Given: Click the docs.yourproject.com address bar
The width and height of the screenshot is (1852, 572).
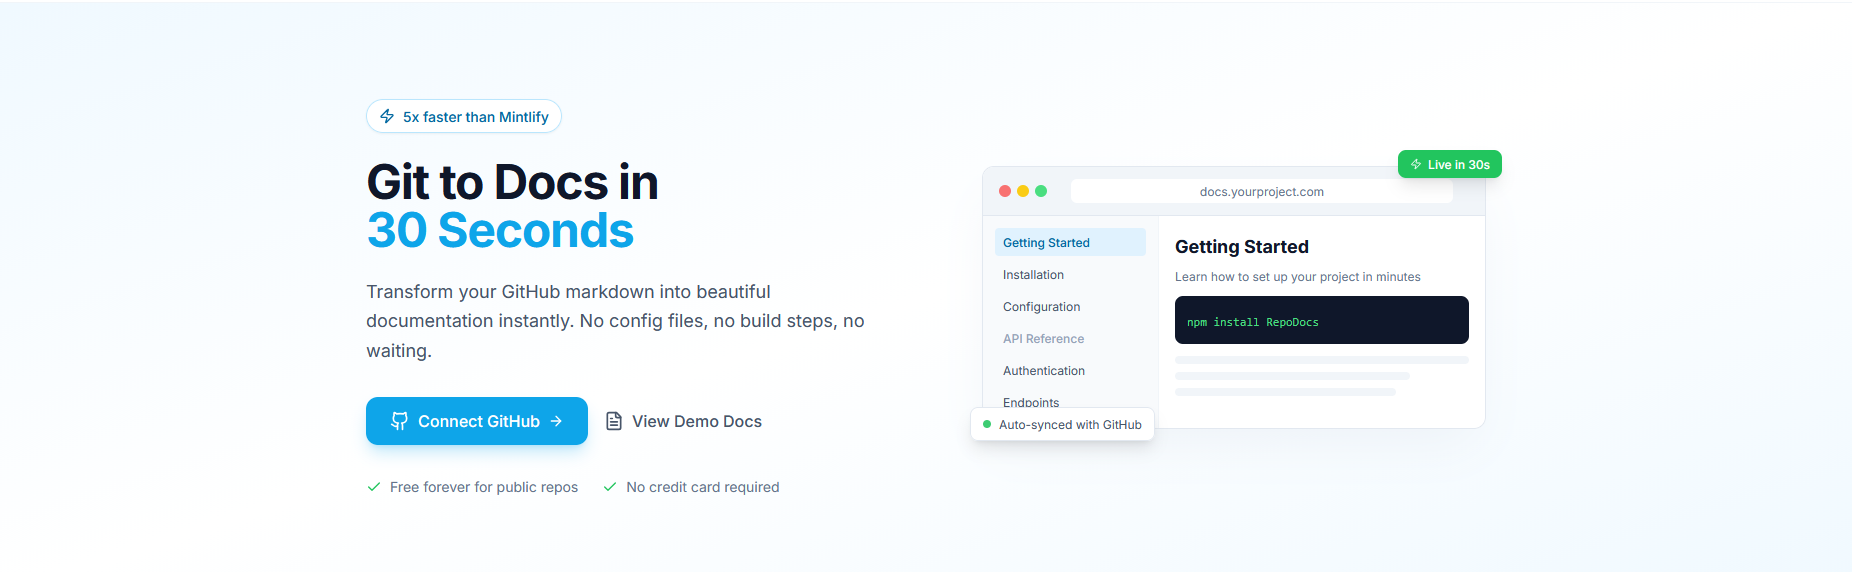Looking at the screenshot, I should tap(1261, 191).
